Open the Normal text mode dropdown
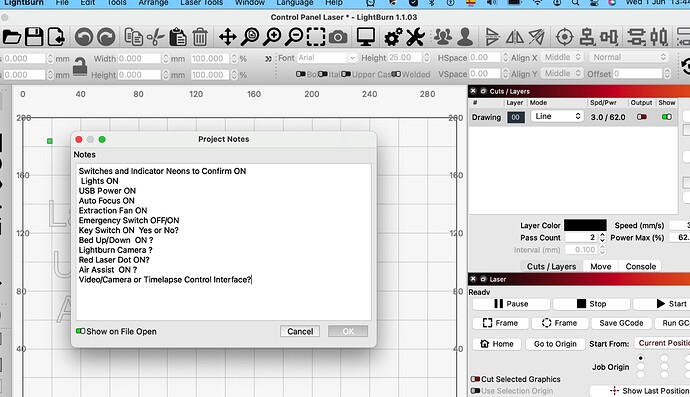Viewport: 690px width, 397px height. (628, 57)
